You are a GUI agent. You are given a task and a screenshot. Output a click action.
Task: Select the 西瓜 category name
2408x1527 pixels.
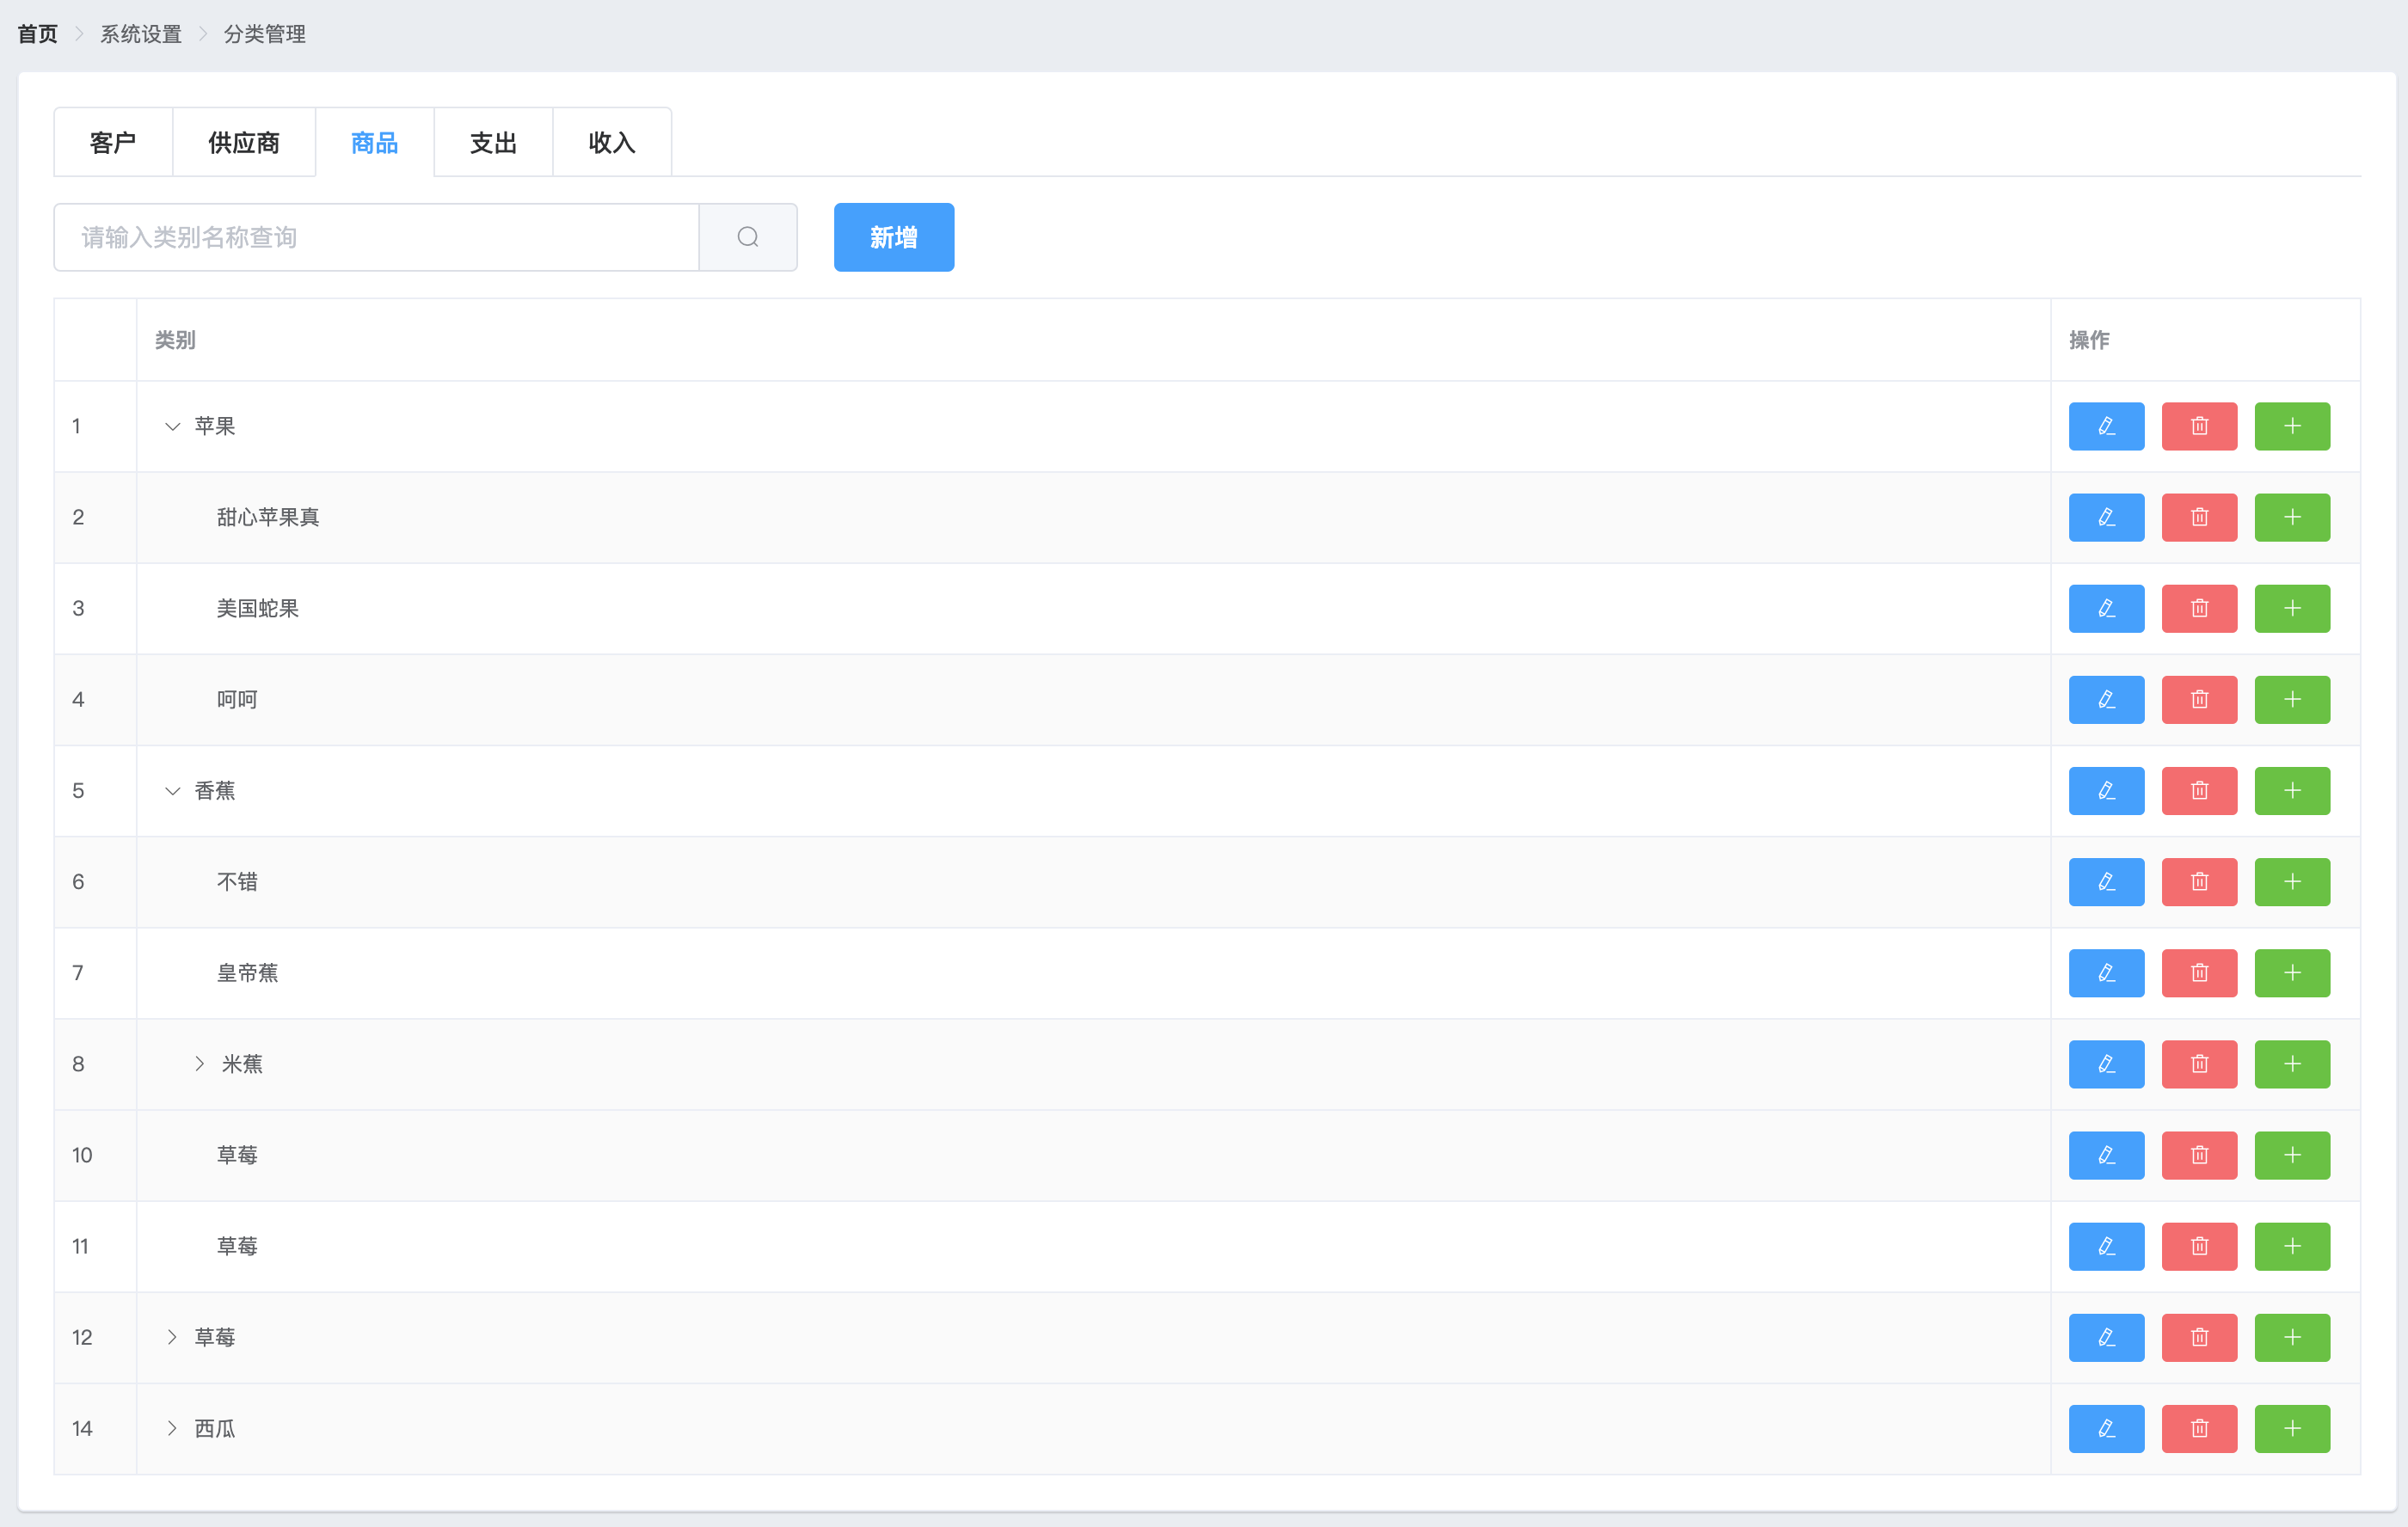[215, 1427]
